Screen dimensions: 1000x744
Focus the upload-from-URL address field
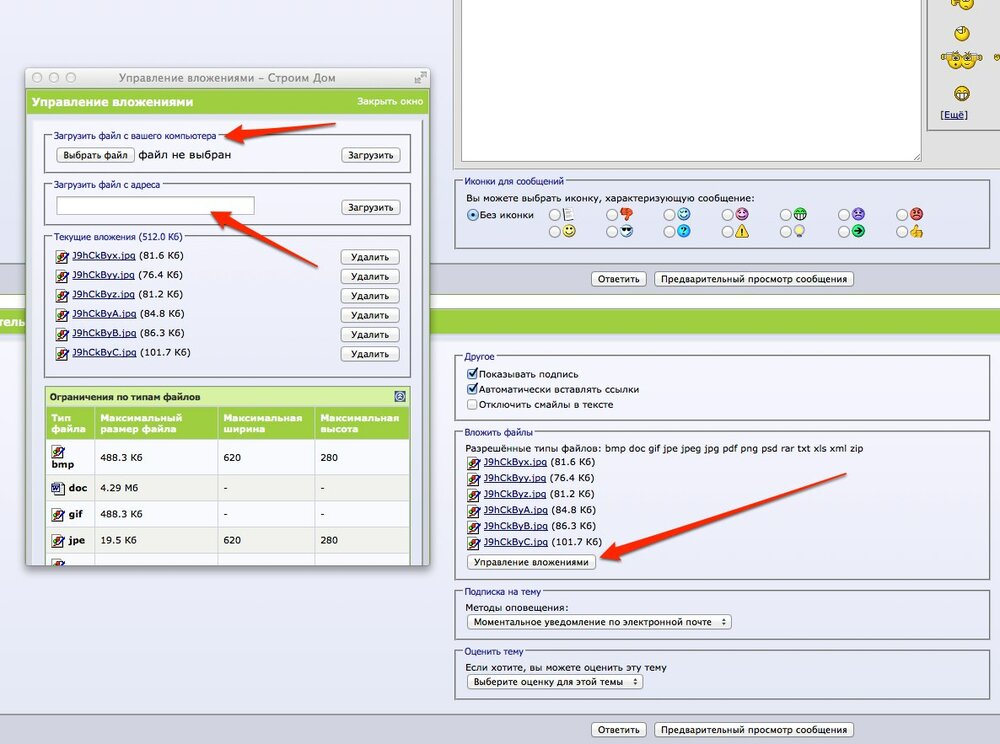pyautogui.click(x=156, y=205)
